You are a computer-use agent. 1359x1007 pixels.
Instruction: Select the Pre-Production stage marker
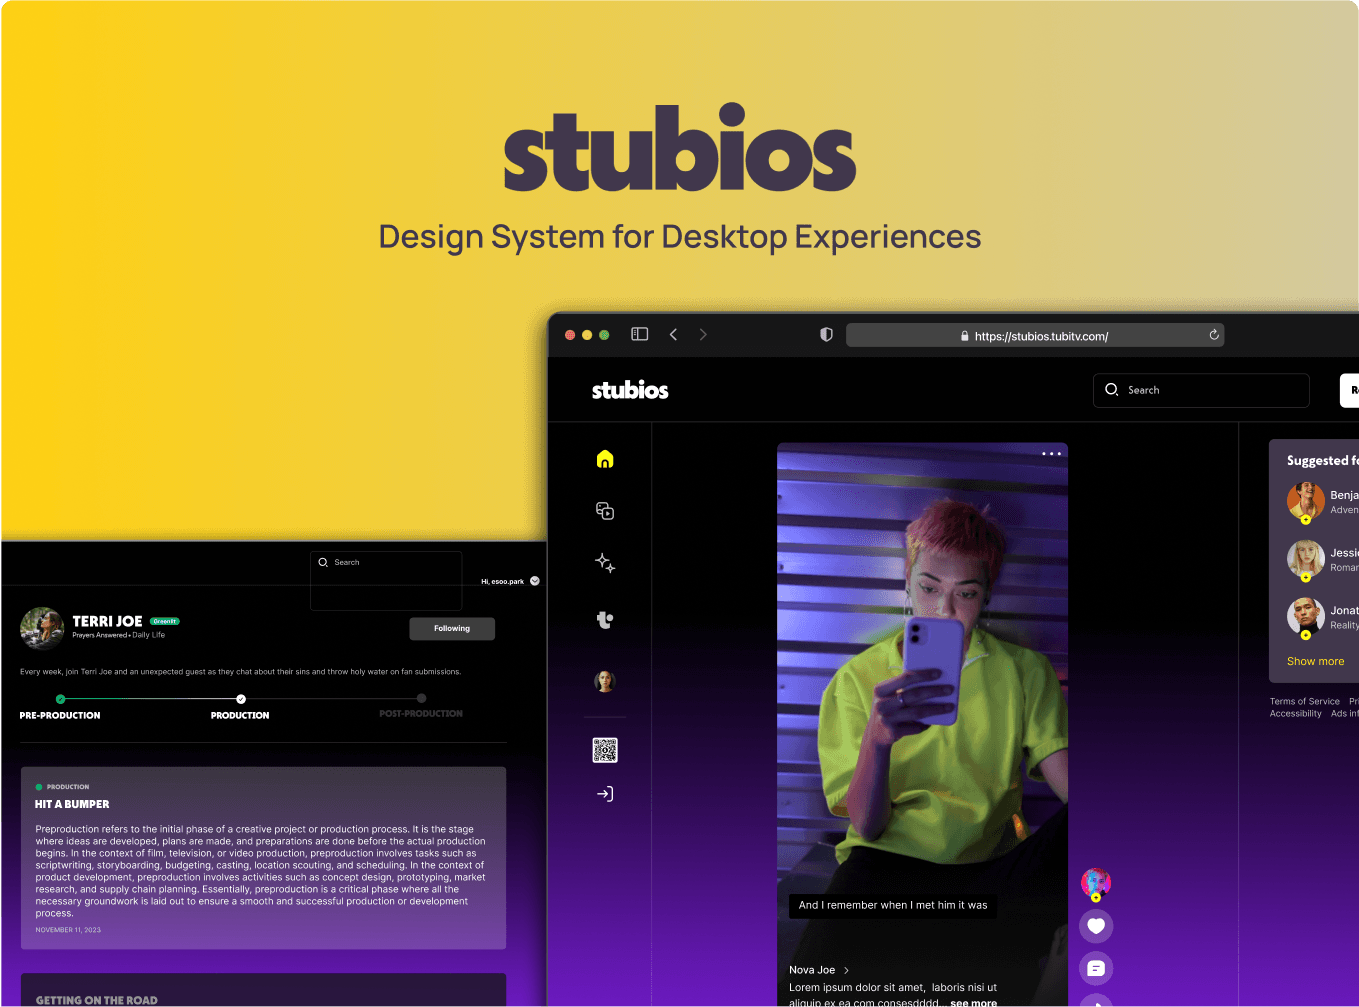[x=60, y=699]
